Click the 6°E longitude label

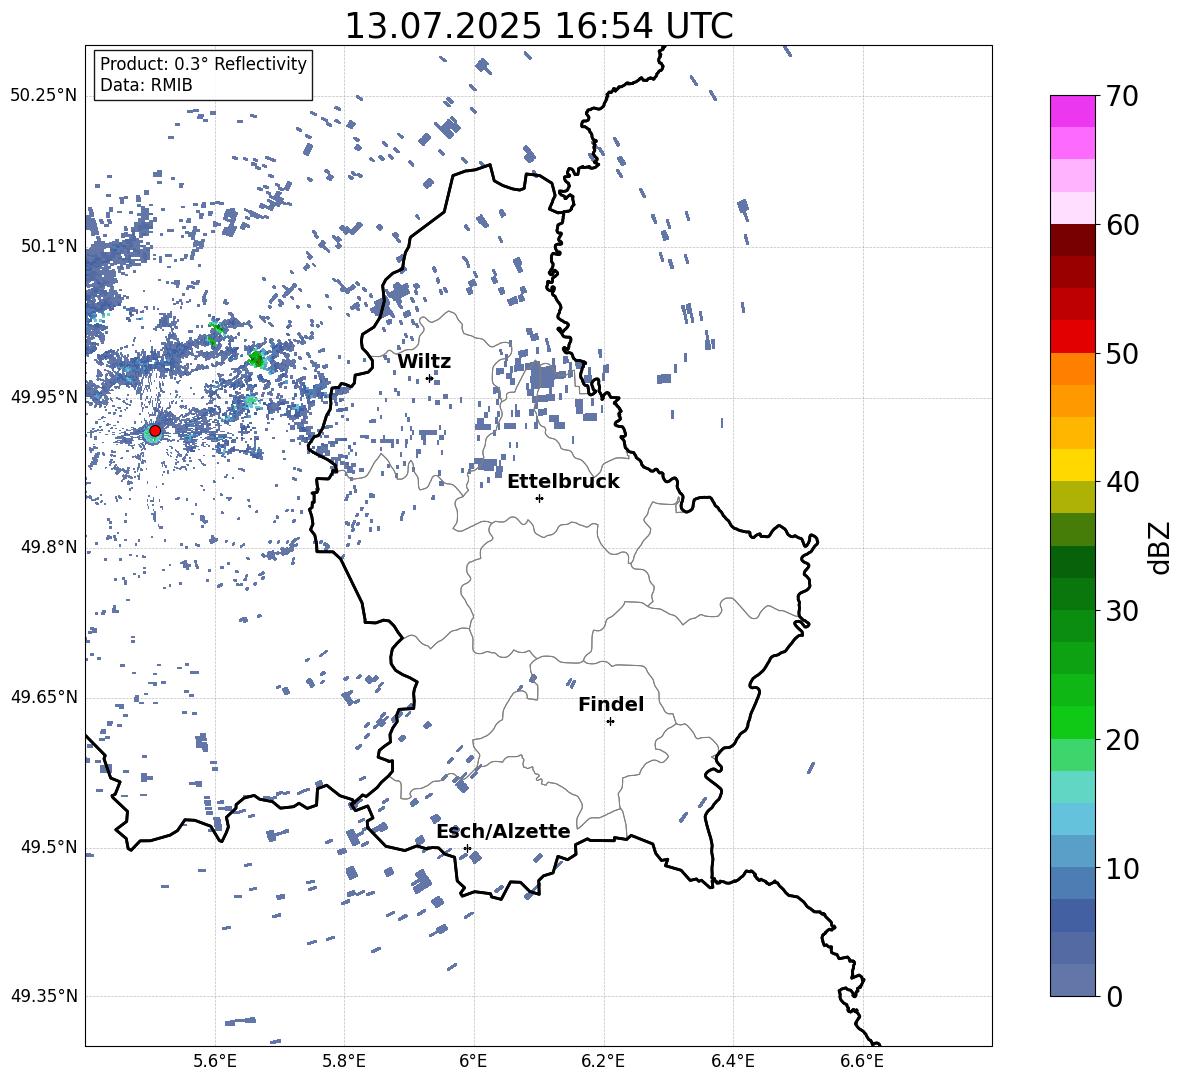tap(473, 1062)
